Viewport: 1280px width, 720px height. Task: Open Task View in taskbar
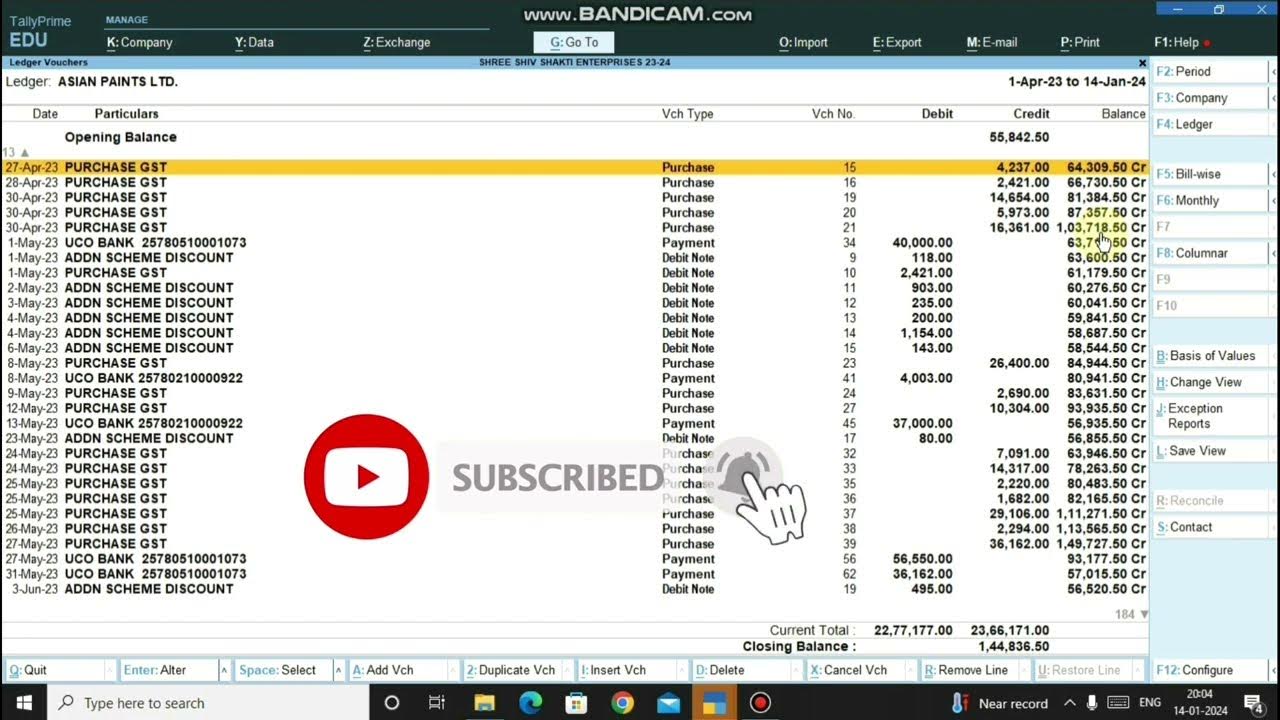437,703
